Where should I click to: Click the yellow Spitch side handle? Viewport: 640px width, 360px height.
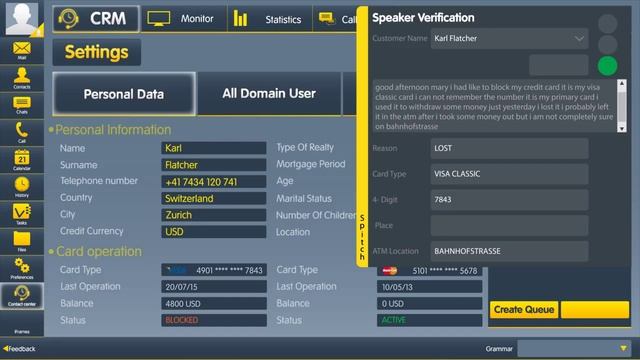[362, 137]
